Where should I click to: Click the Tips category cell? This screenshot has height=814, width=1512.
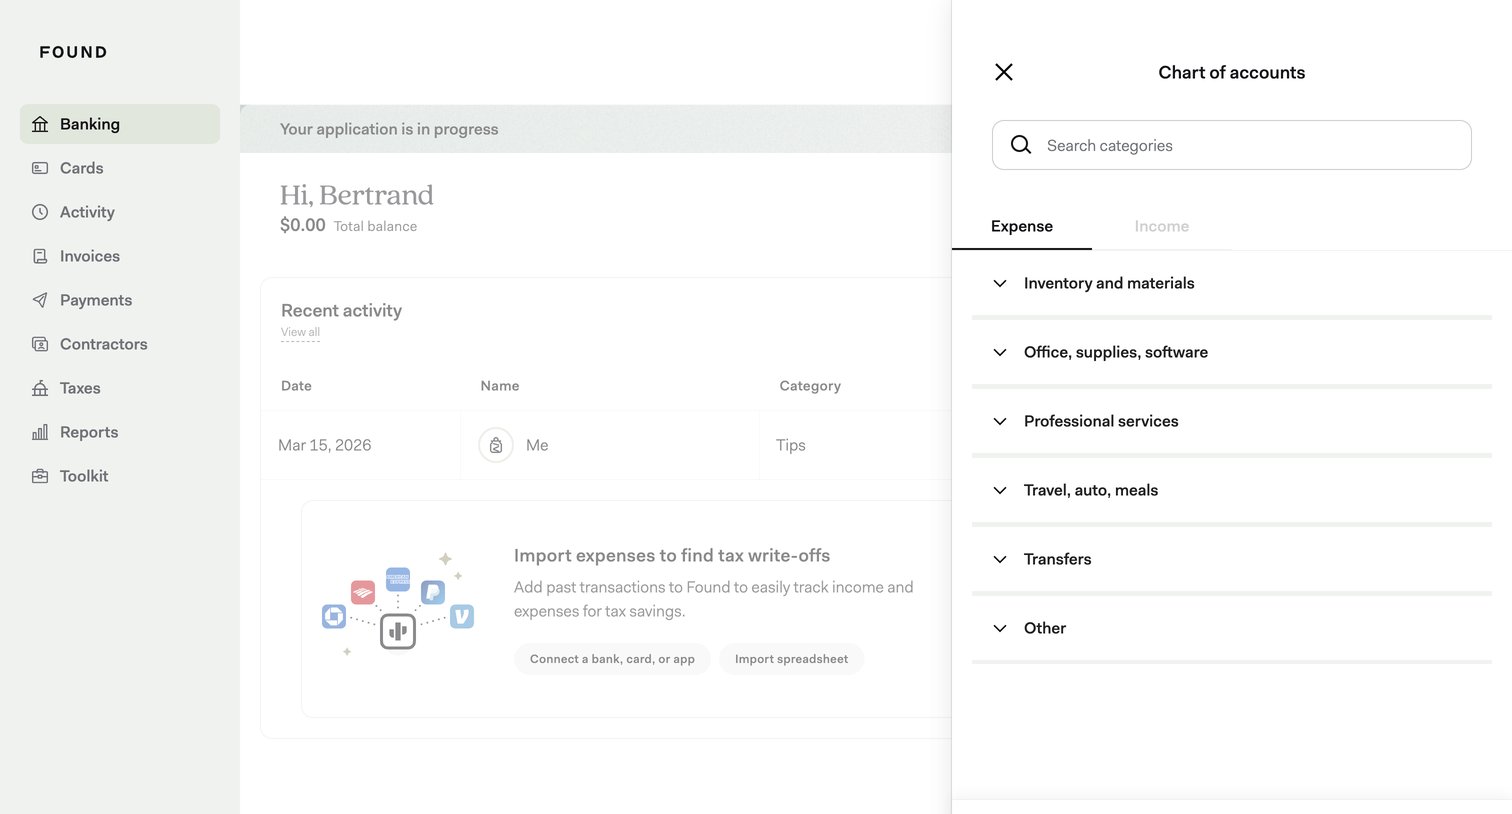791,445
